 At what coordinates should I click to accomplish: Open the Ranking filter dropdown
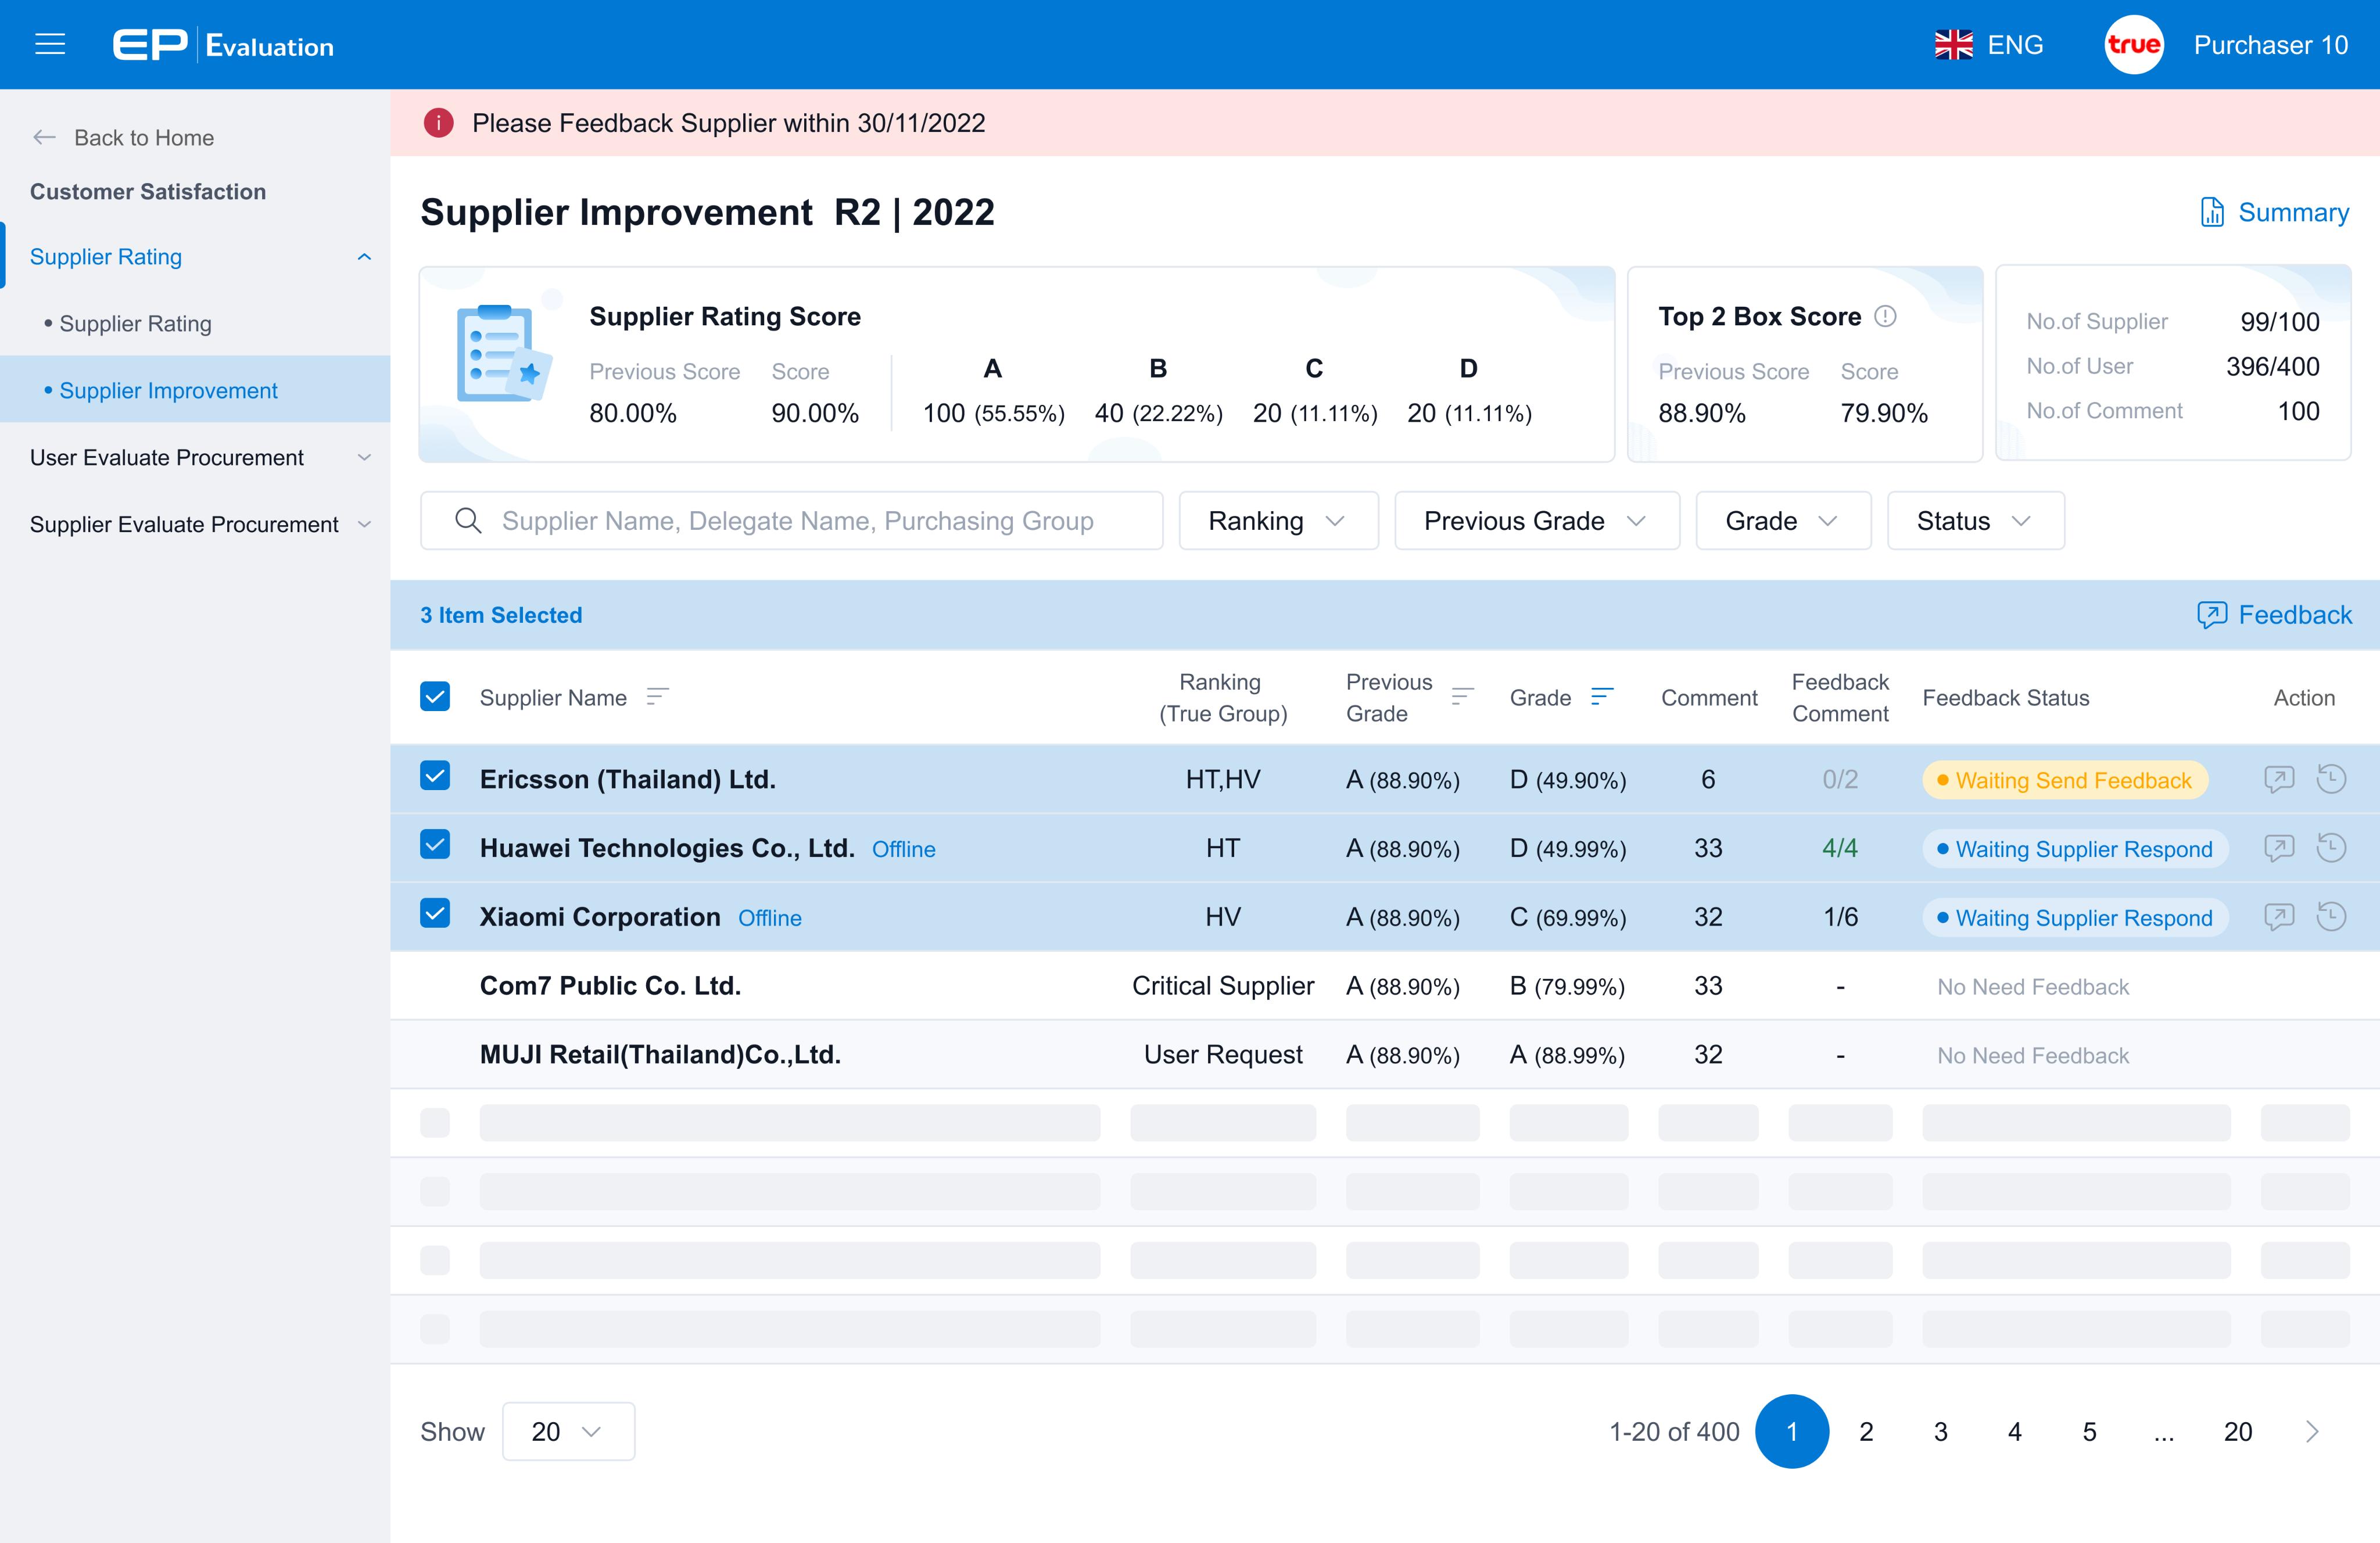1278,520
